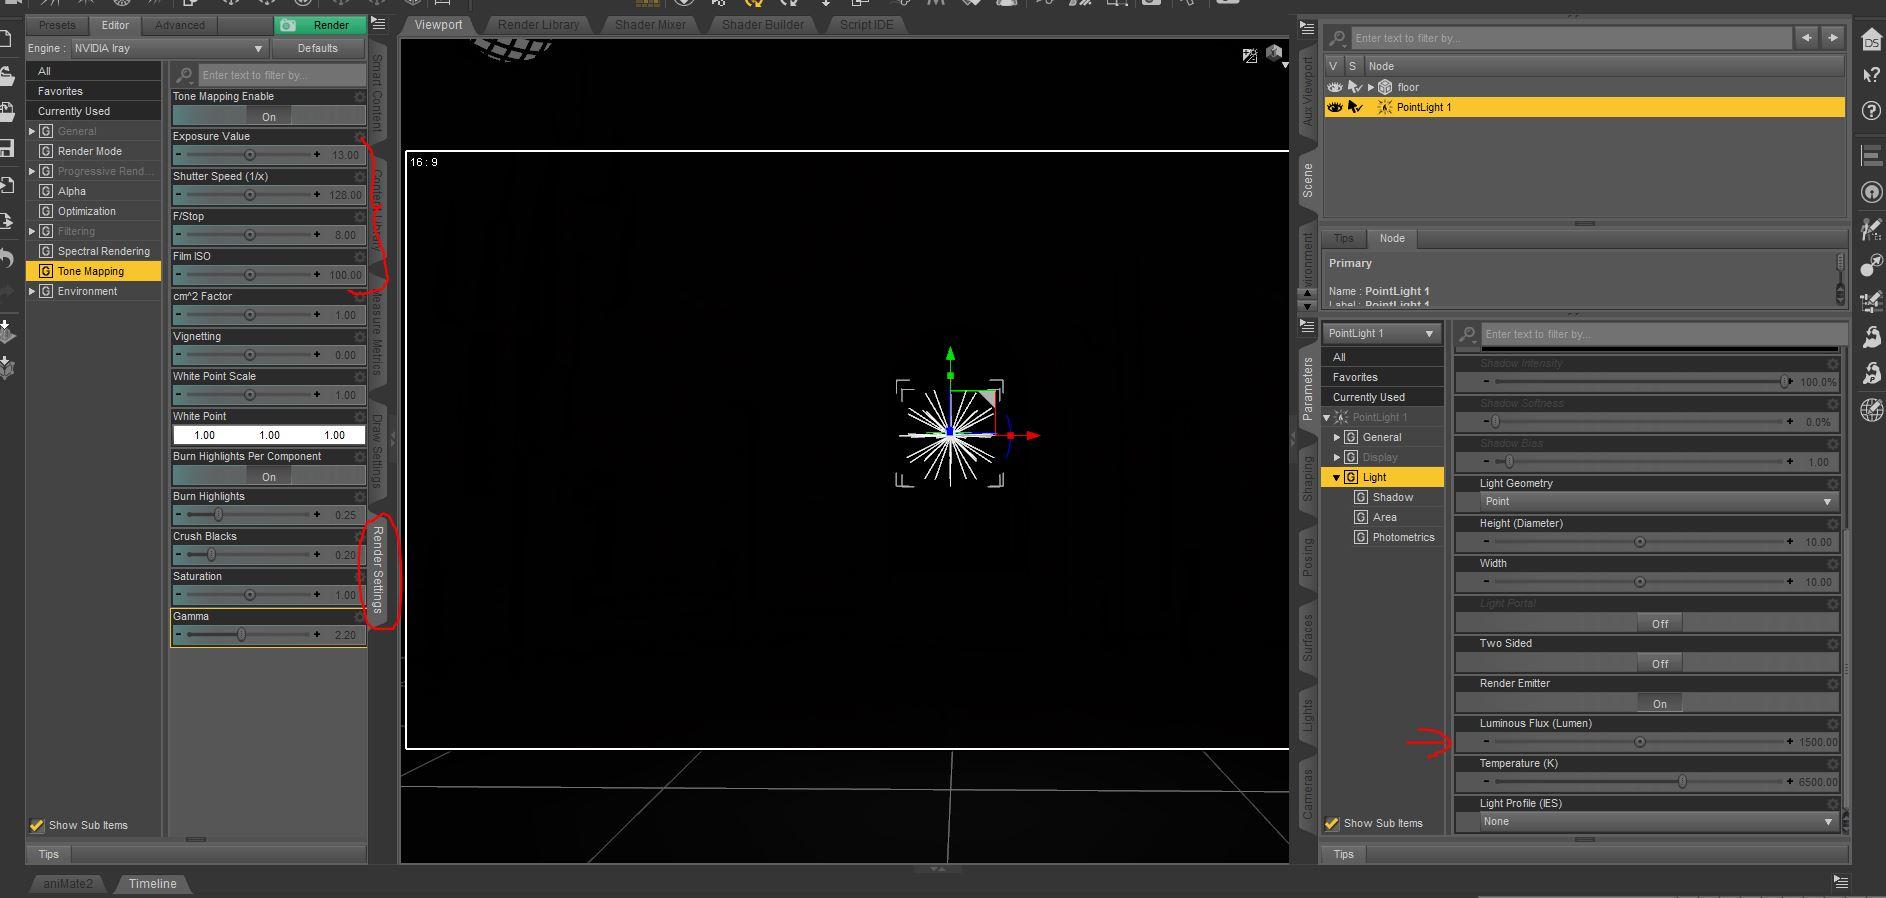This screenshot has width=1886, height=898.
Task: Click the search icon in Render Settings filter
Action: tap(185, 75)
